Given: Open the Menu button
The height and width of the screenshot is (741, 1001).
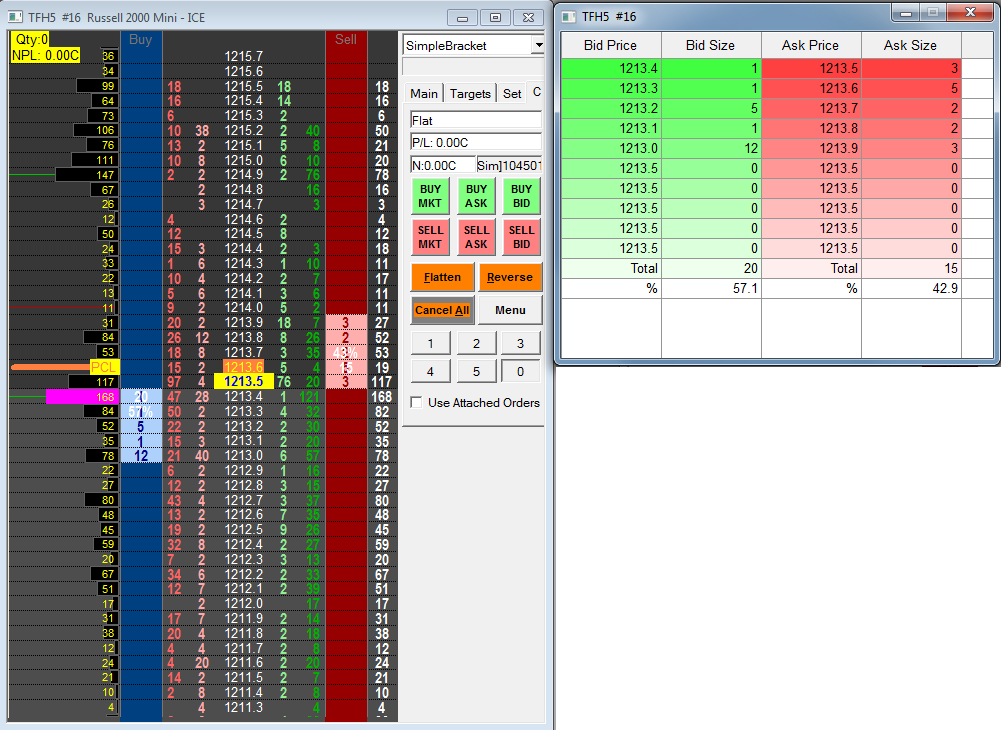Looking at the screenshot, I should pyautogui.click(x=510, y=310).
